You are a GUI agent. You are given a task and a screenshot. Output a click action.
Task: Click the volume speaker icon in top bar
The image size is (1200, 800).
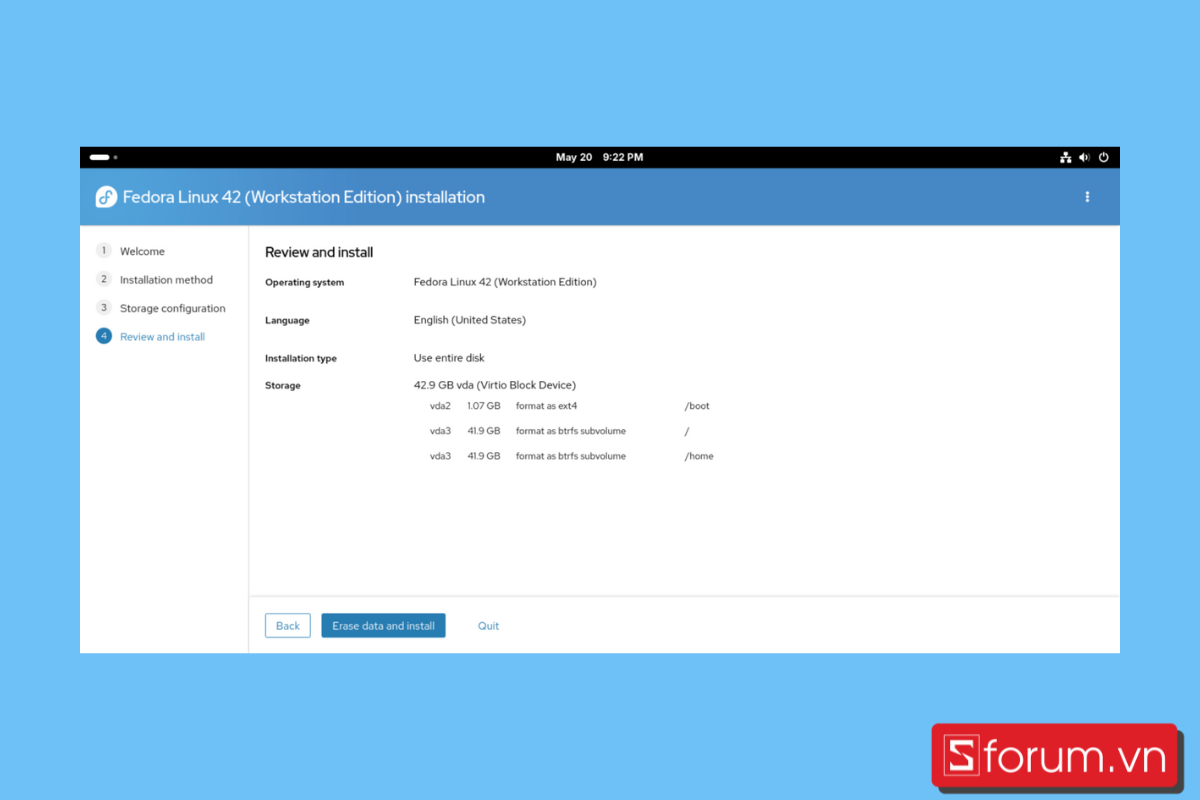(x=1085, y=158)
